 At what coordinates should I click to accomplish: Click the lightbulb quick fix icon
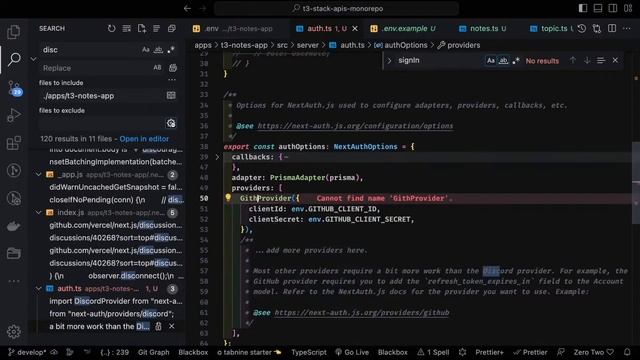pyautogui.click(x=228, y=198)
